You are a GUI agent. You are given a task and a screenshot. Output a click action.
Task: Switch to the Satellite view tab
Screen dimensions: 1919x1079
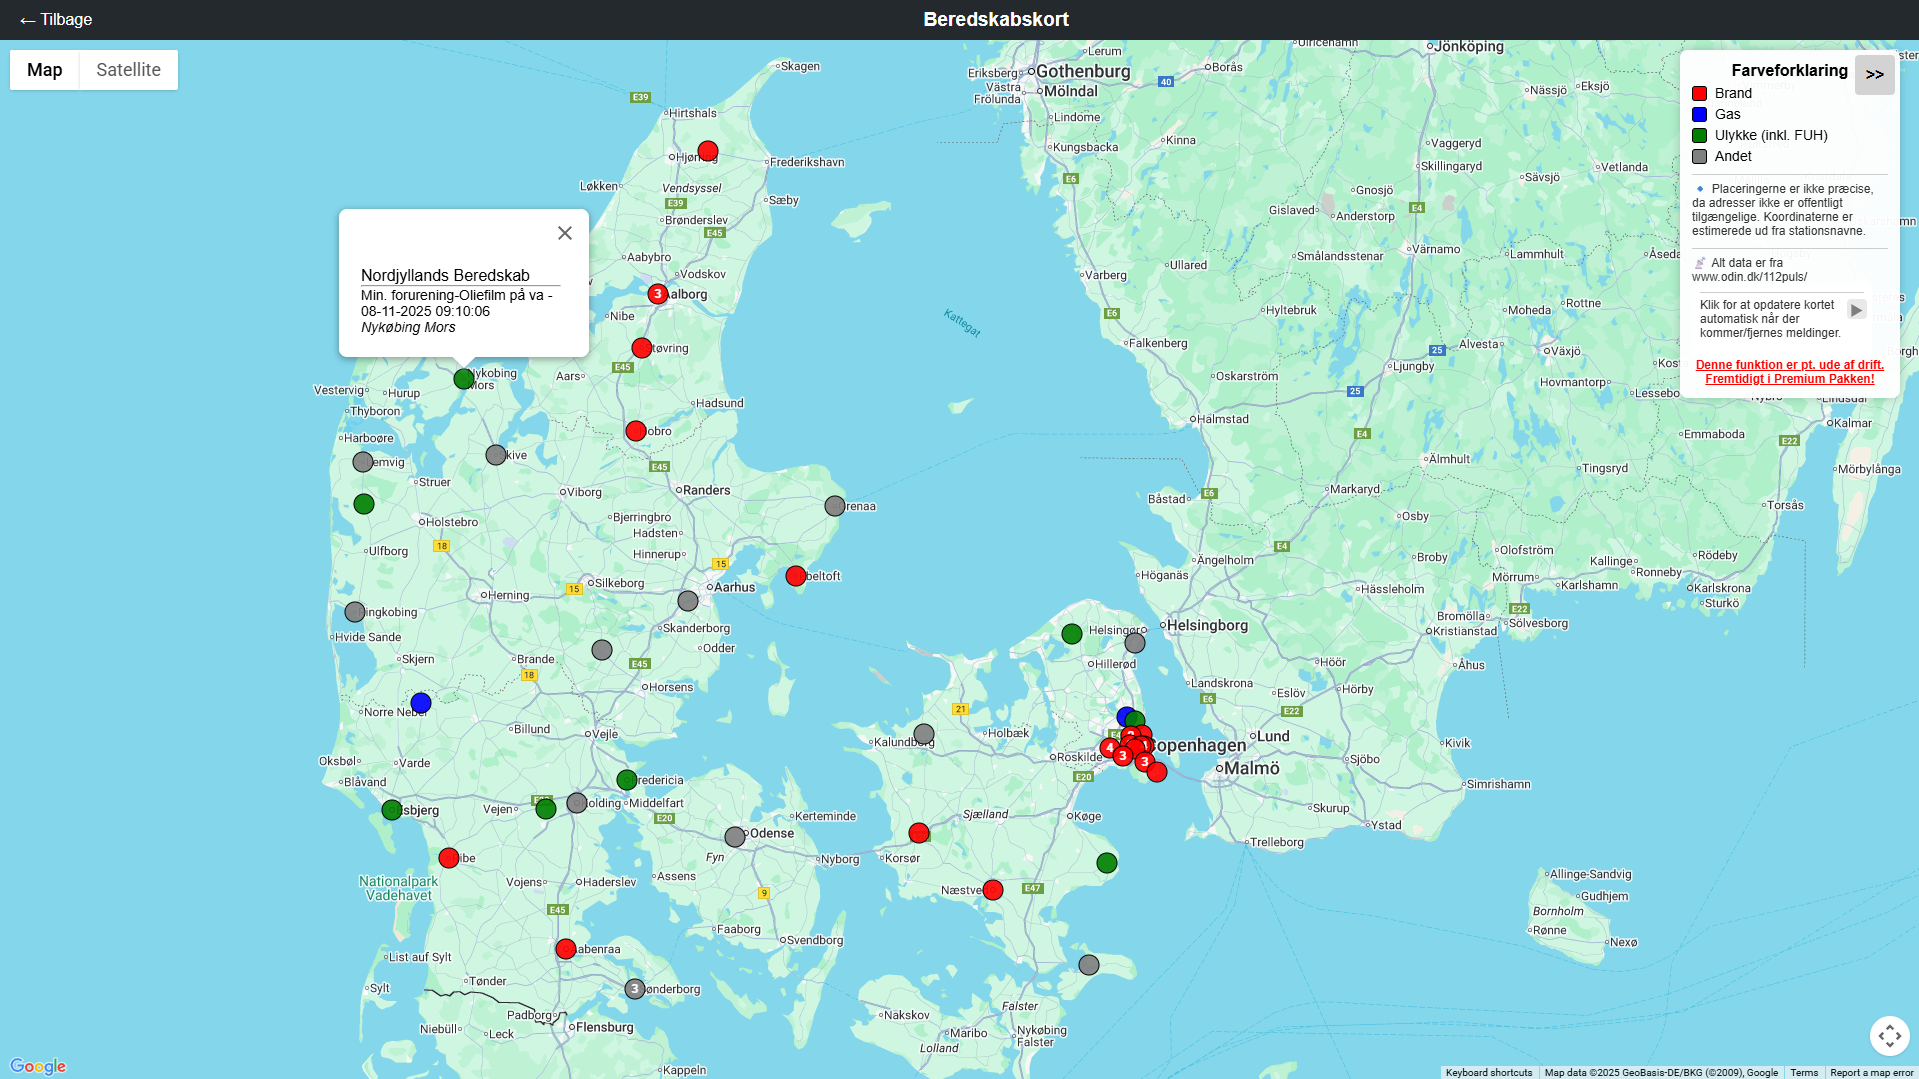tap(129, 70)
